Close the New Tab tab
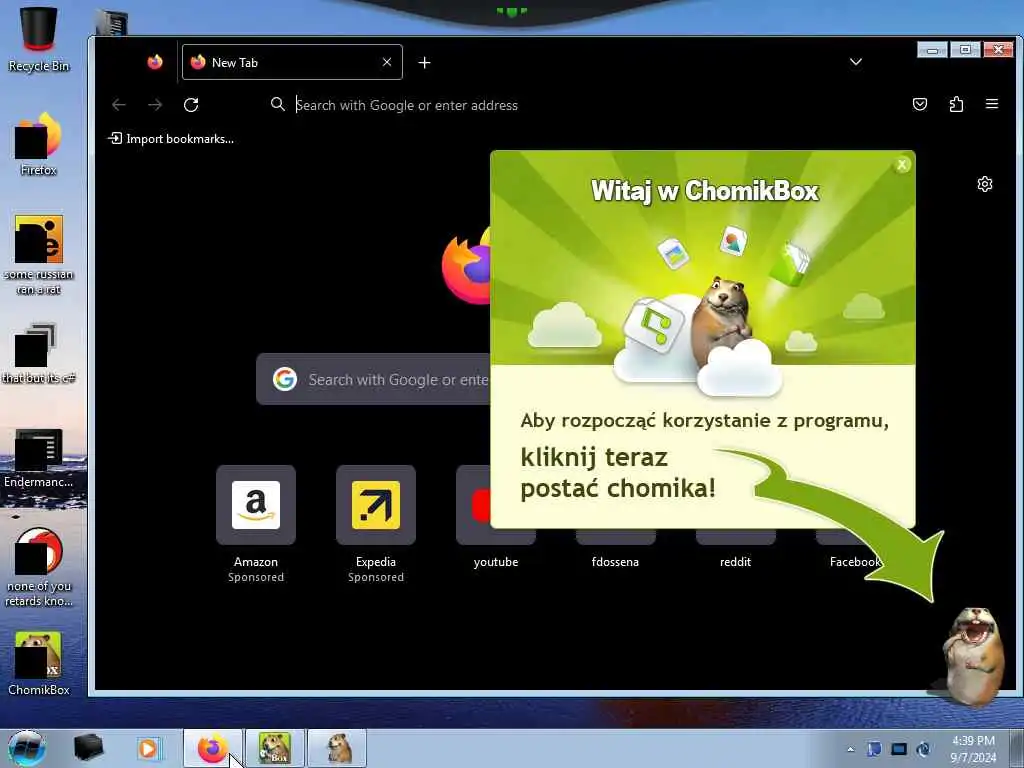 tap(387, 62)
